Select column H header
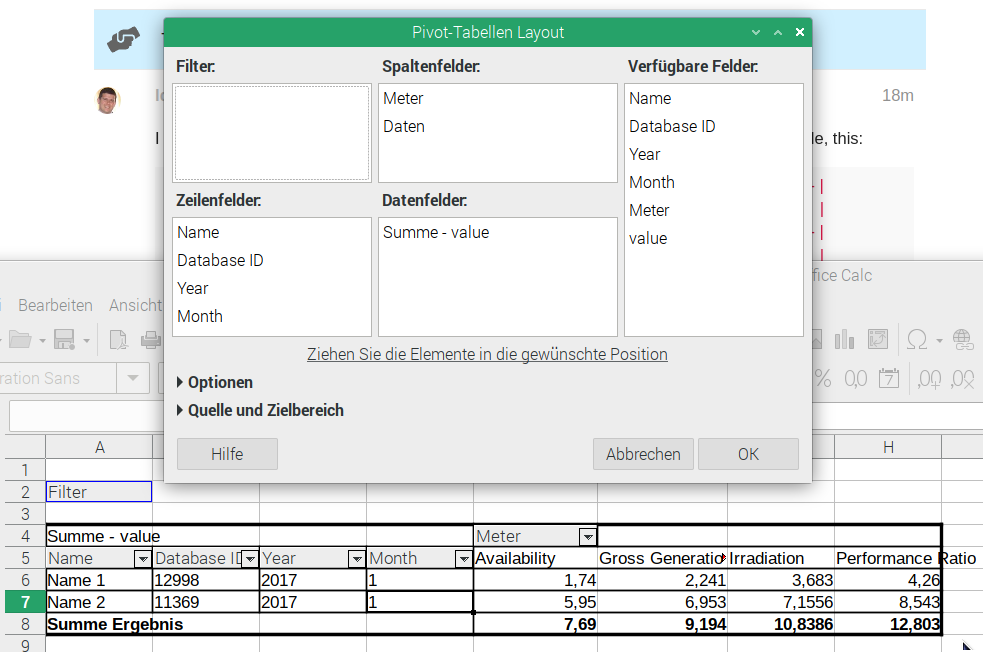 pos(888,448)
